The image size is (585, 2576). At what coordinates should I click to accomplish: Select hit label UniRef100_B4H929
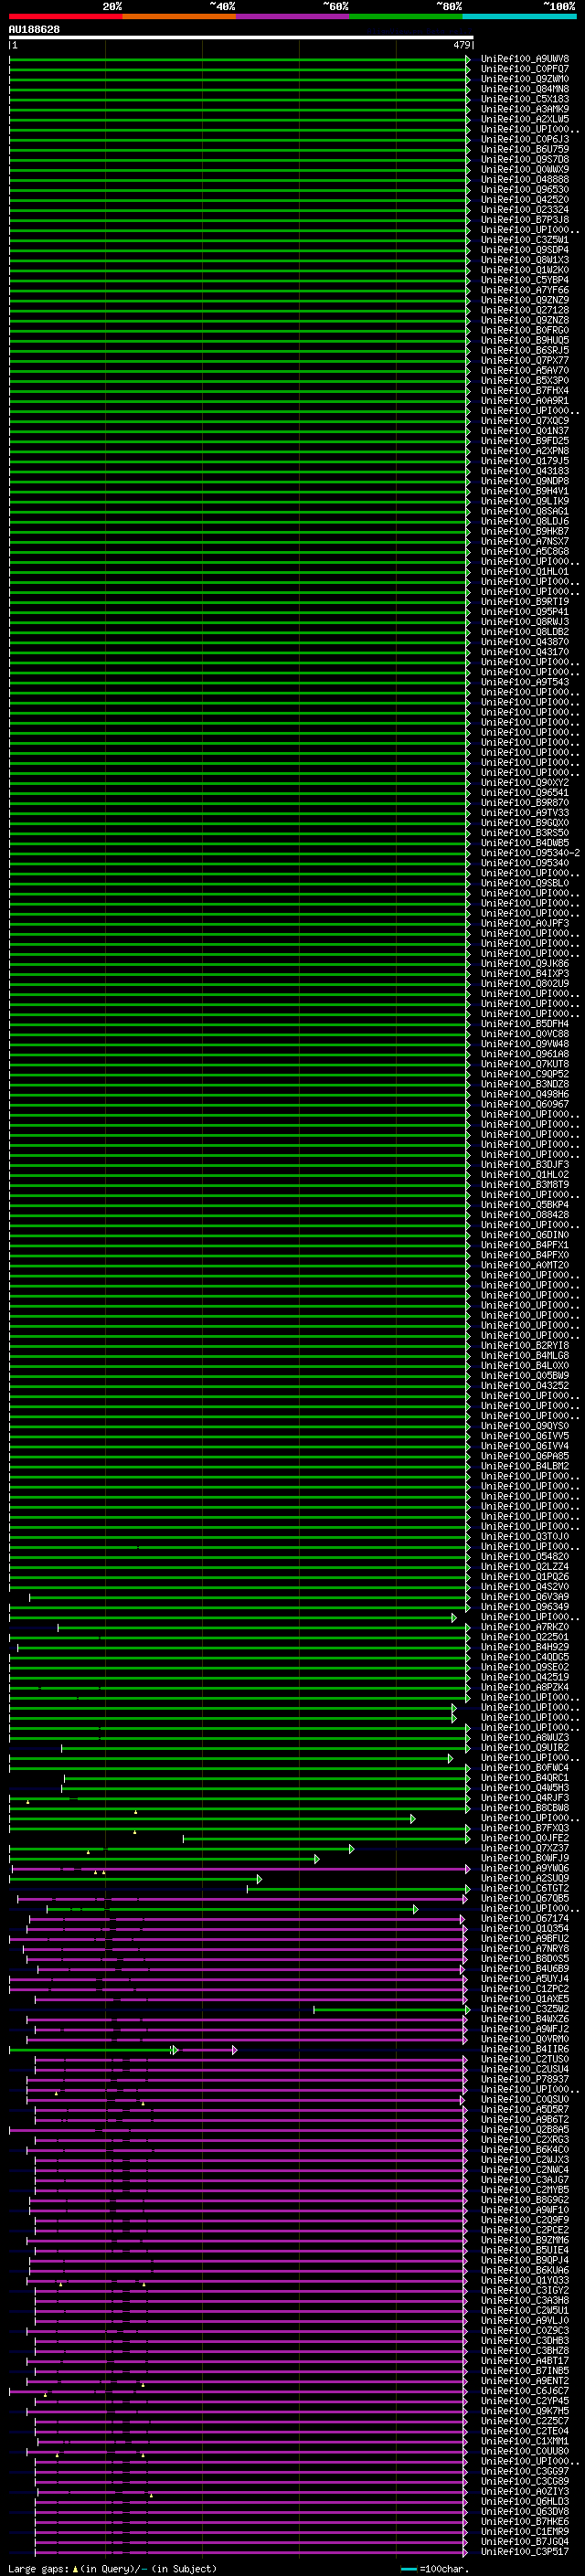tap(525, 1647)
